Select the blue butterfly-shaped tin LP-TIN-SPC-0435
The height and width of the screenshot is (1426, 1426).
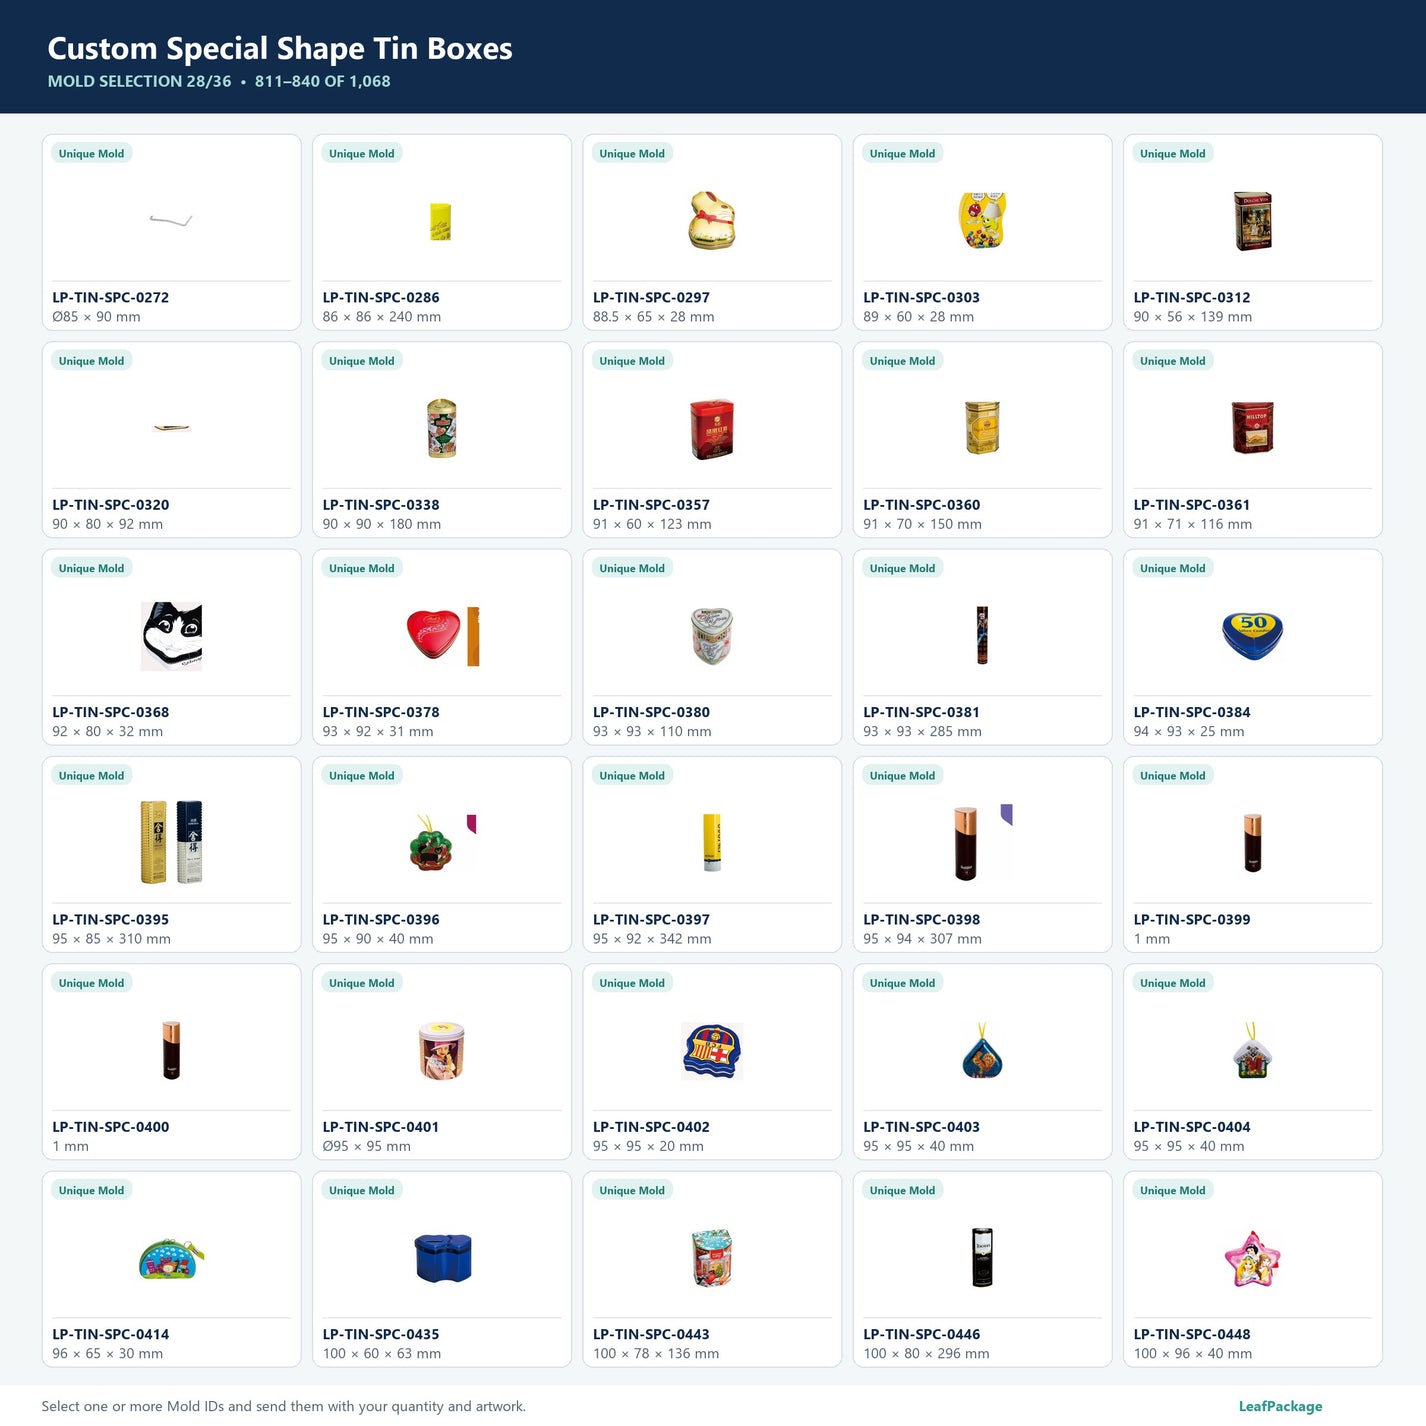(x=442, y=1258)
